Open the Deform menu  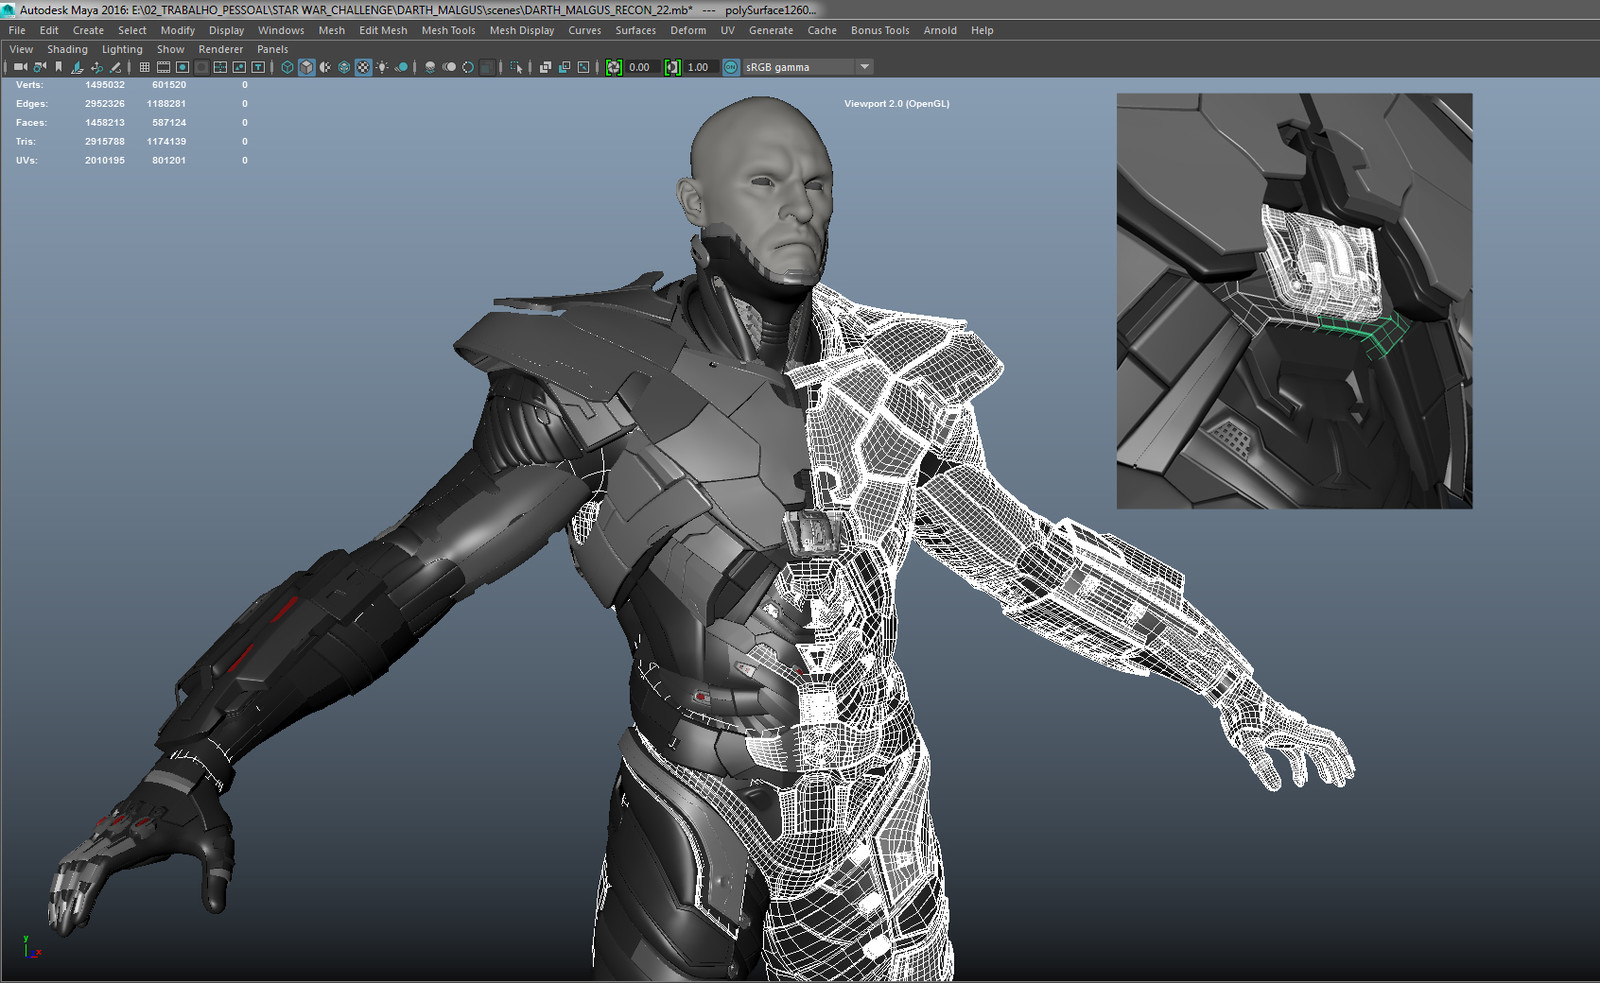pos(688,30)
